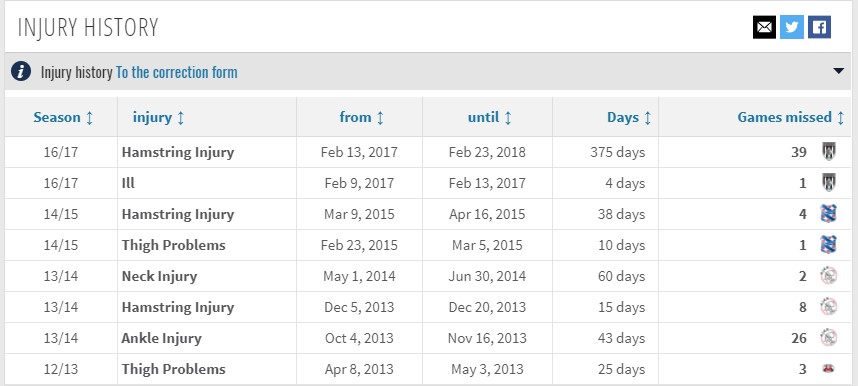Open club crest in Mar 9, 2015 row
The width and height of the screenshot is (858, 386).
click(x=828, y=214)
